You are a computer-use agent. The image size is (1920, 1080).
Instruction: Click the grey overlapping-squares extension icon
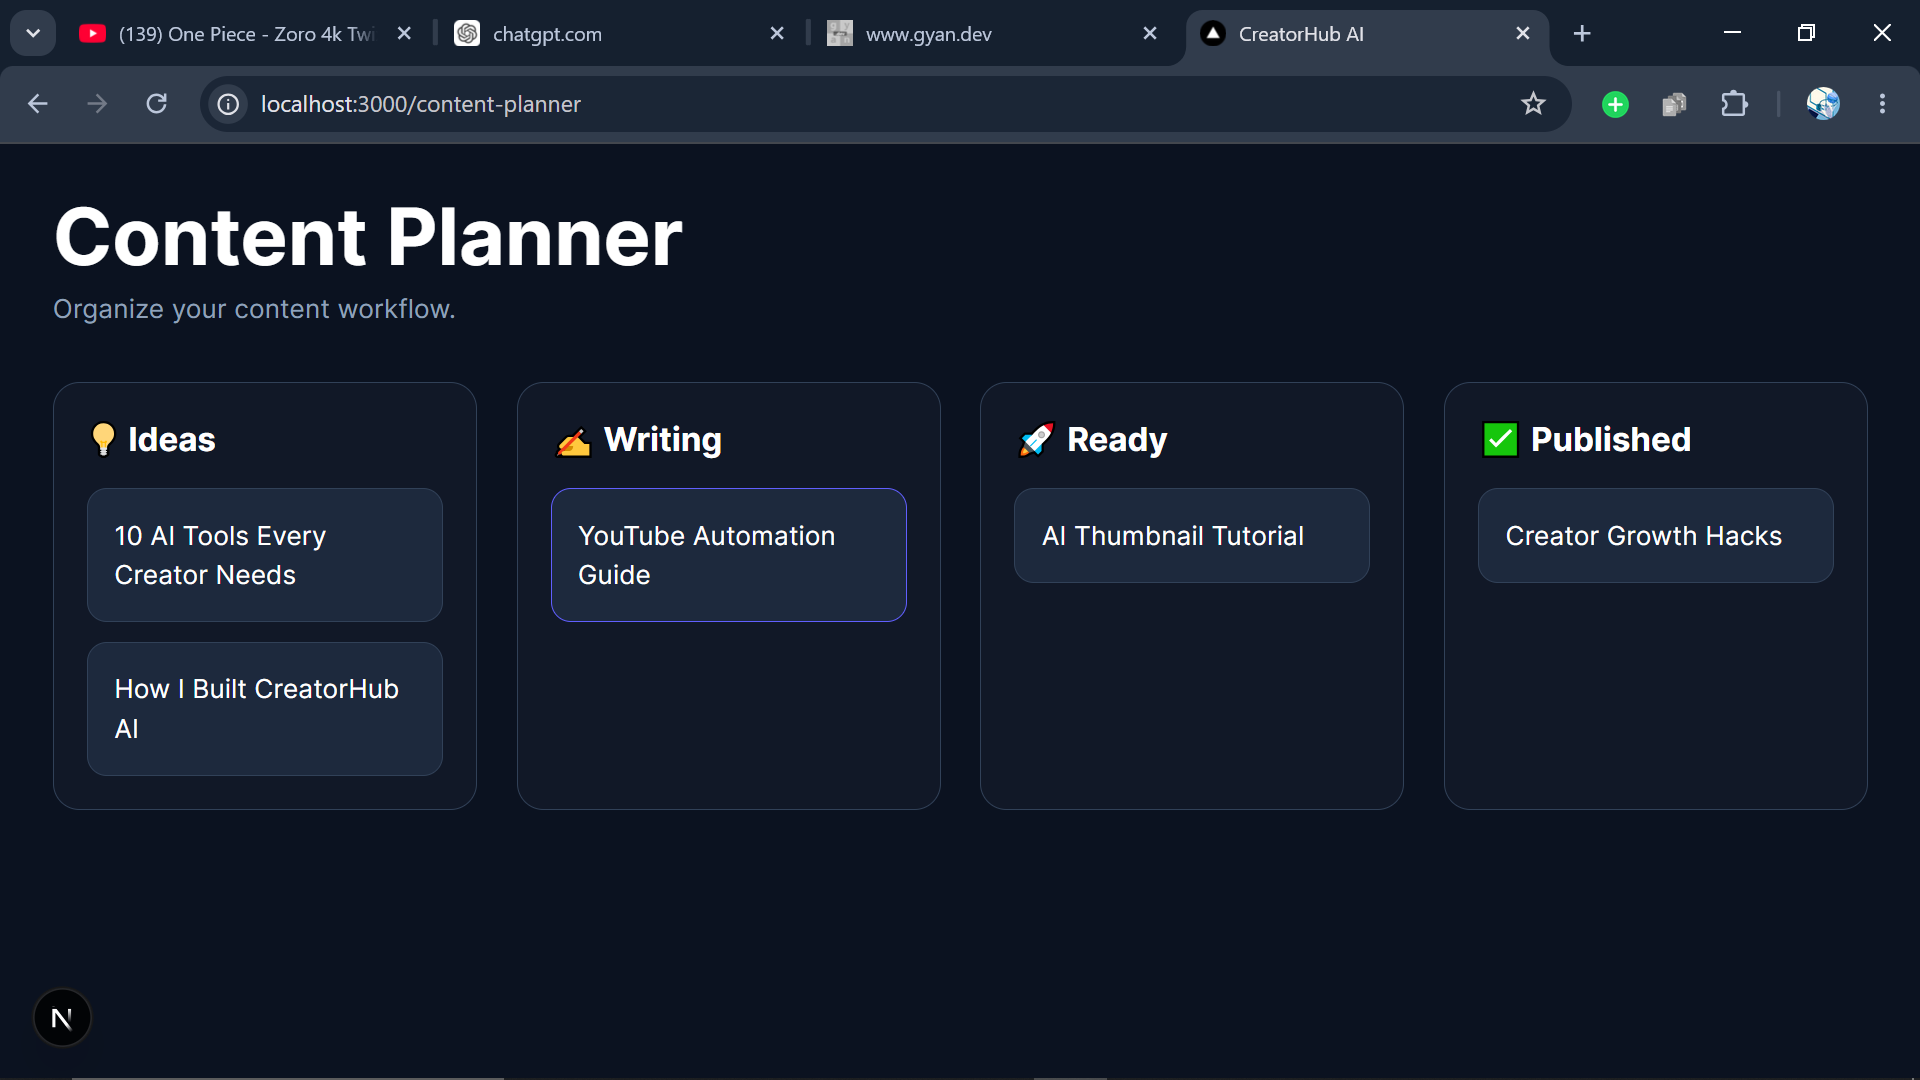click(1674, 104)
